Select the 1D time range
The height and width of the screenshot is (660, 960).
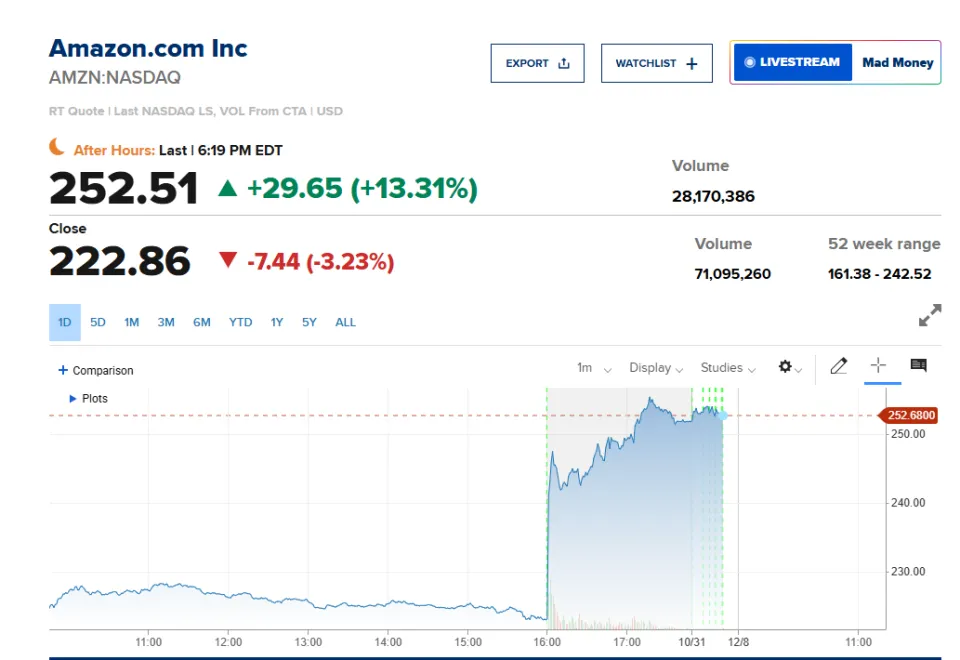tap(64, 322)
